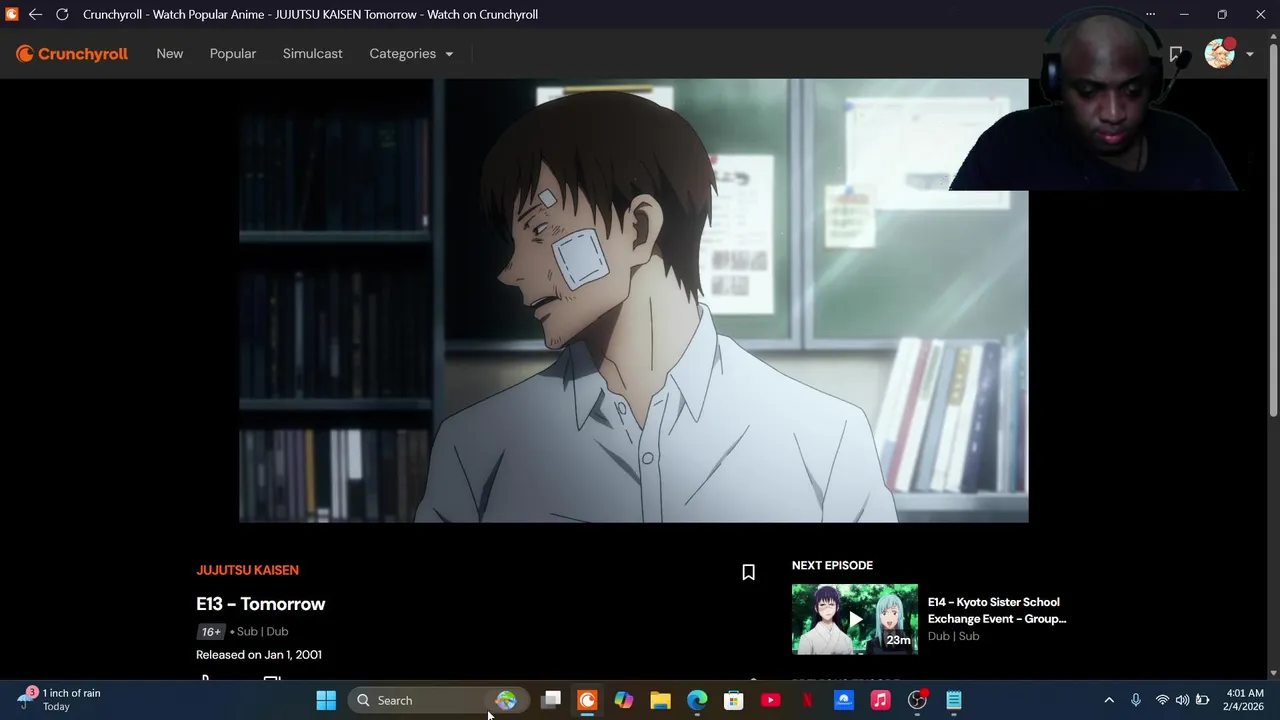Open the clock and date panel

click(1244, 700)
